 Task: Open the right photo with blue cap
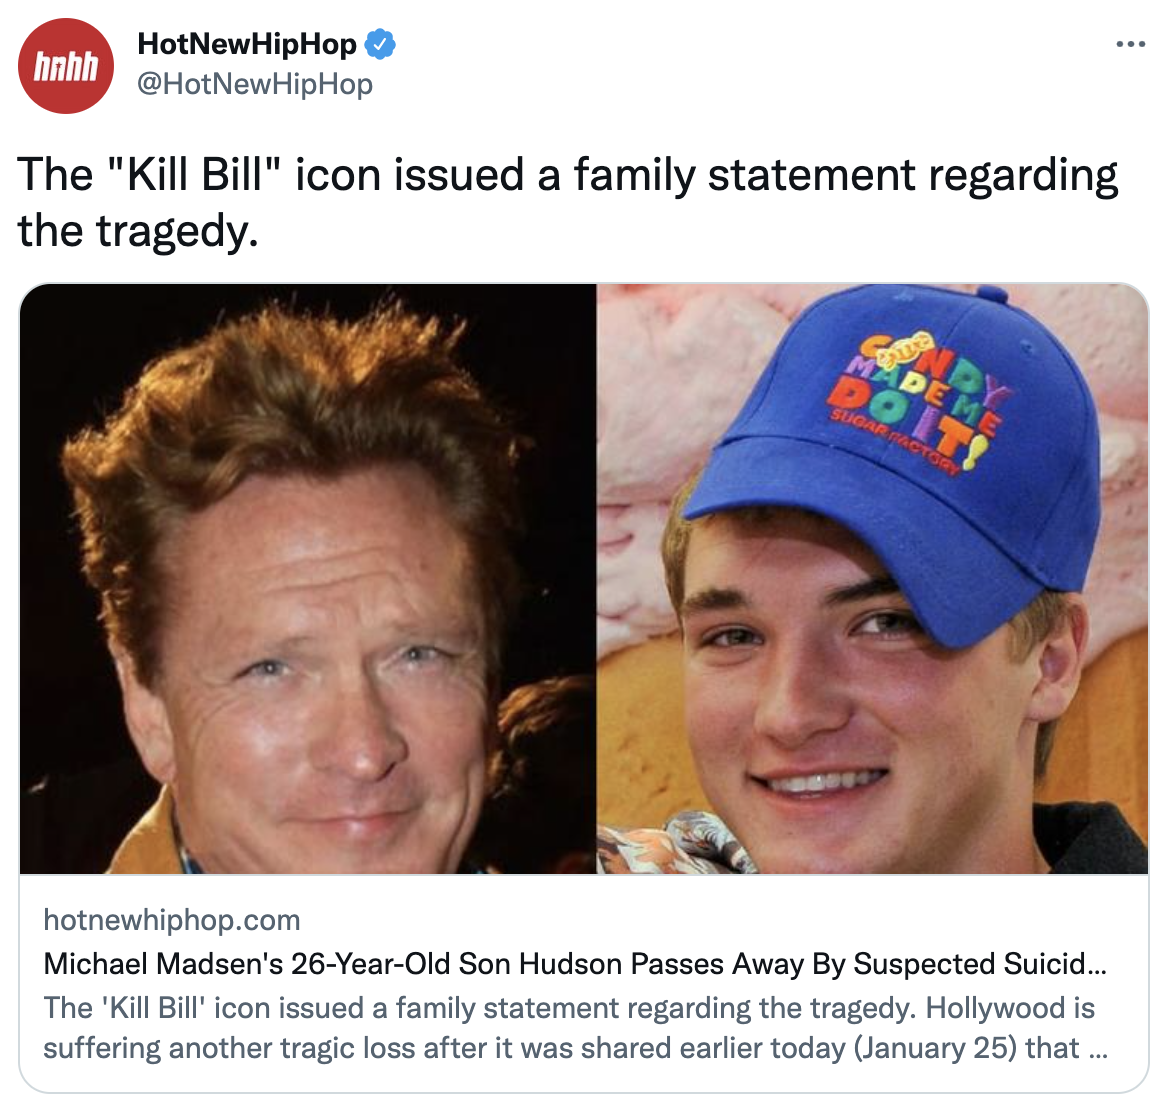[872, 578]
